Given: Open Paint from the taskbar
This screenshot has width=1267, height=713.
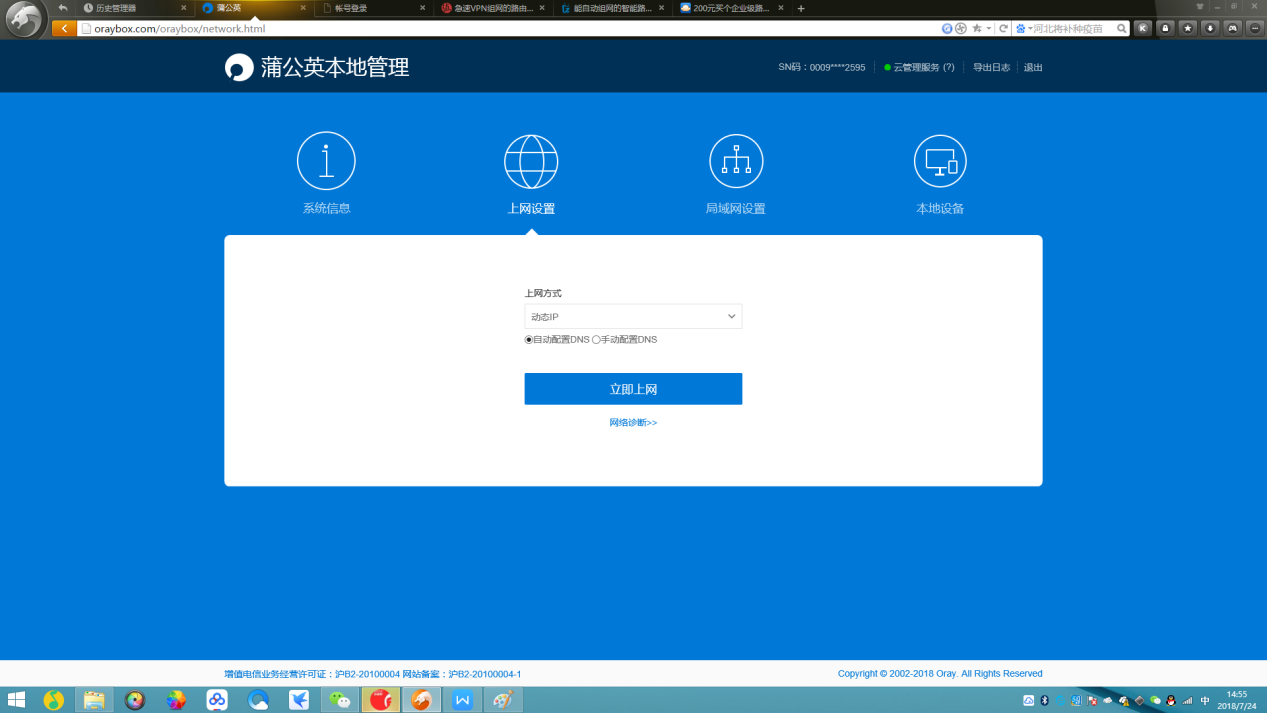Looking at the screenshot, I should click(503, 700).
